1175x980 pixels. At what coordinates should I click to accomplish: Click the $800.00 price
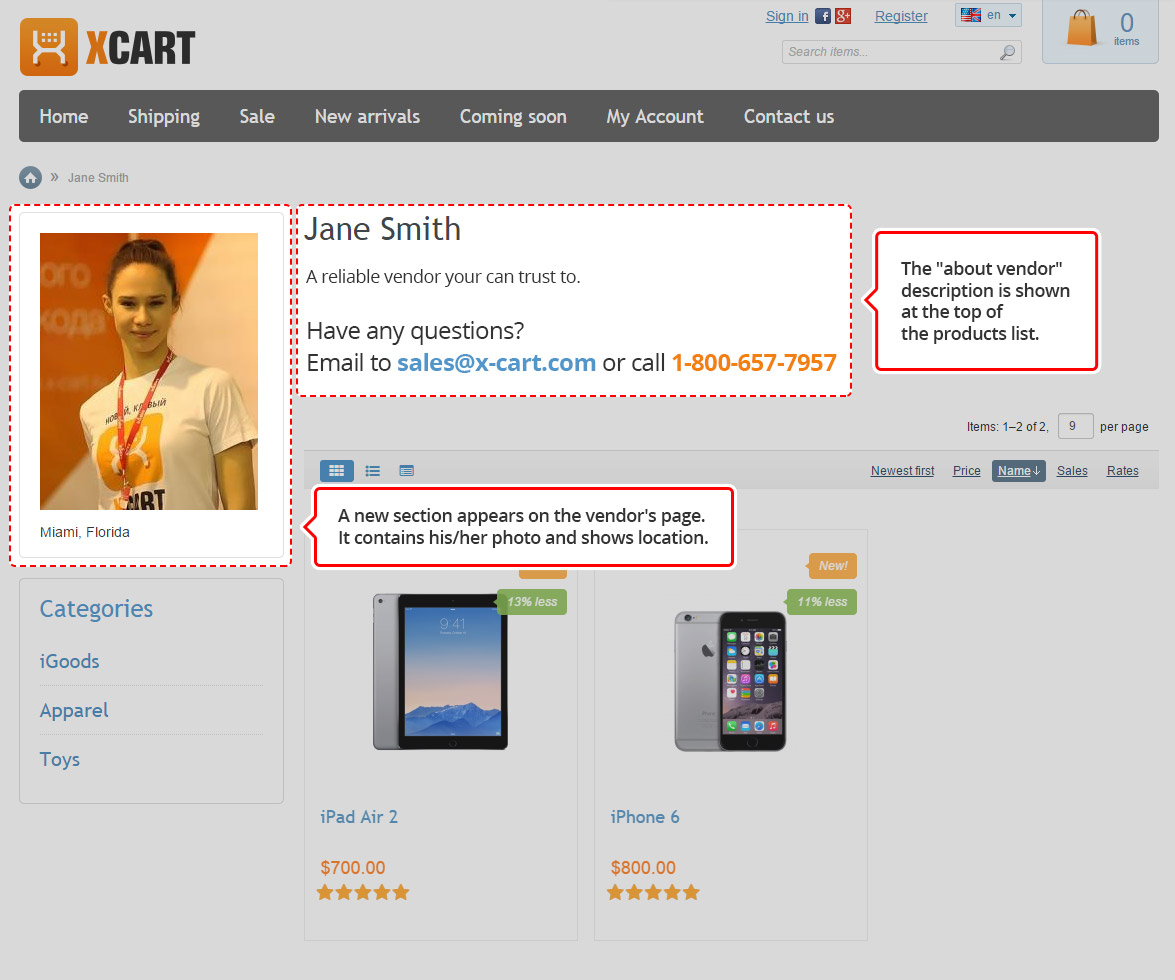click(643, 868)
